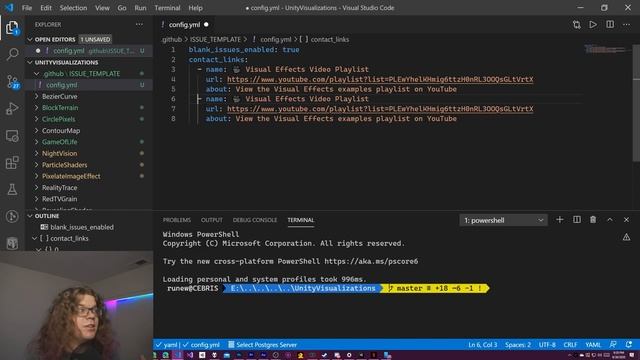
Task: Click the terminal warning triangle icon
Action: coord(627,237)
